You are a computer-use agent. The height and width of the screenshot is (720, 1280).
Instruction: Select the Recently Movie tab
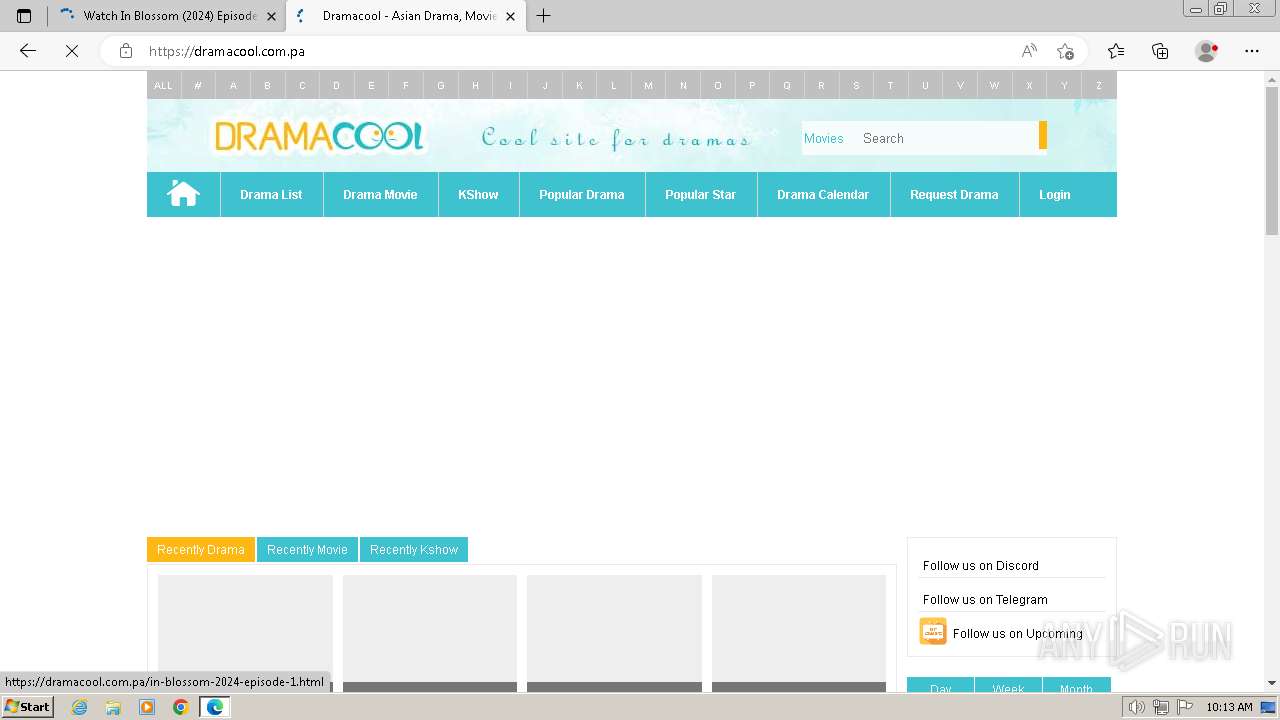[x=307, y=550]
